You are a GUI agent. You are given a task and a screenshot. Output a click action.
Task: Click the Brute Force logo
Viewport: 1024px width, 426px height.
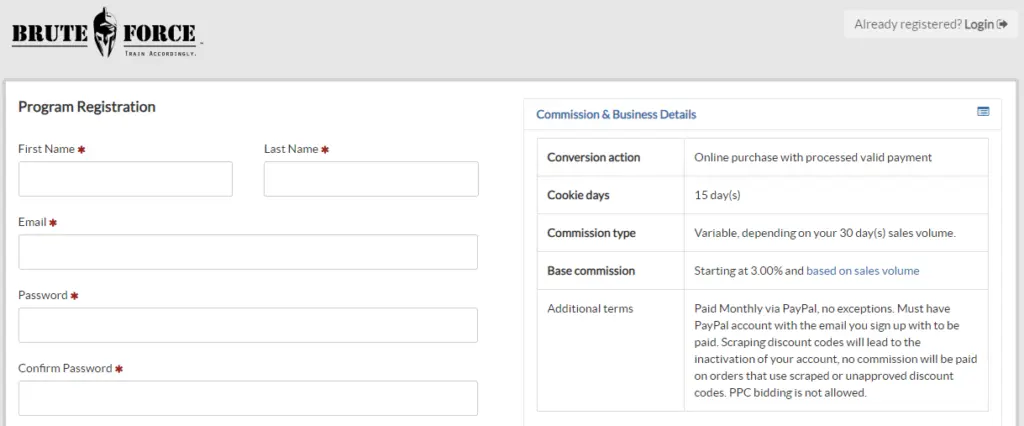click(106, 32)
